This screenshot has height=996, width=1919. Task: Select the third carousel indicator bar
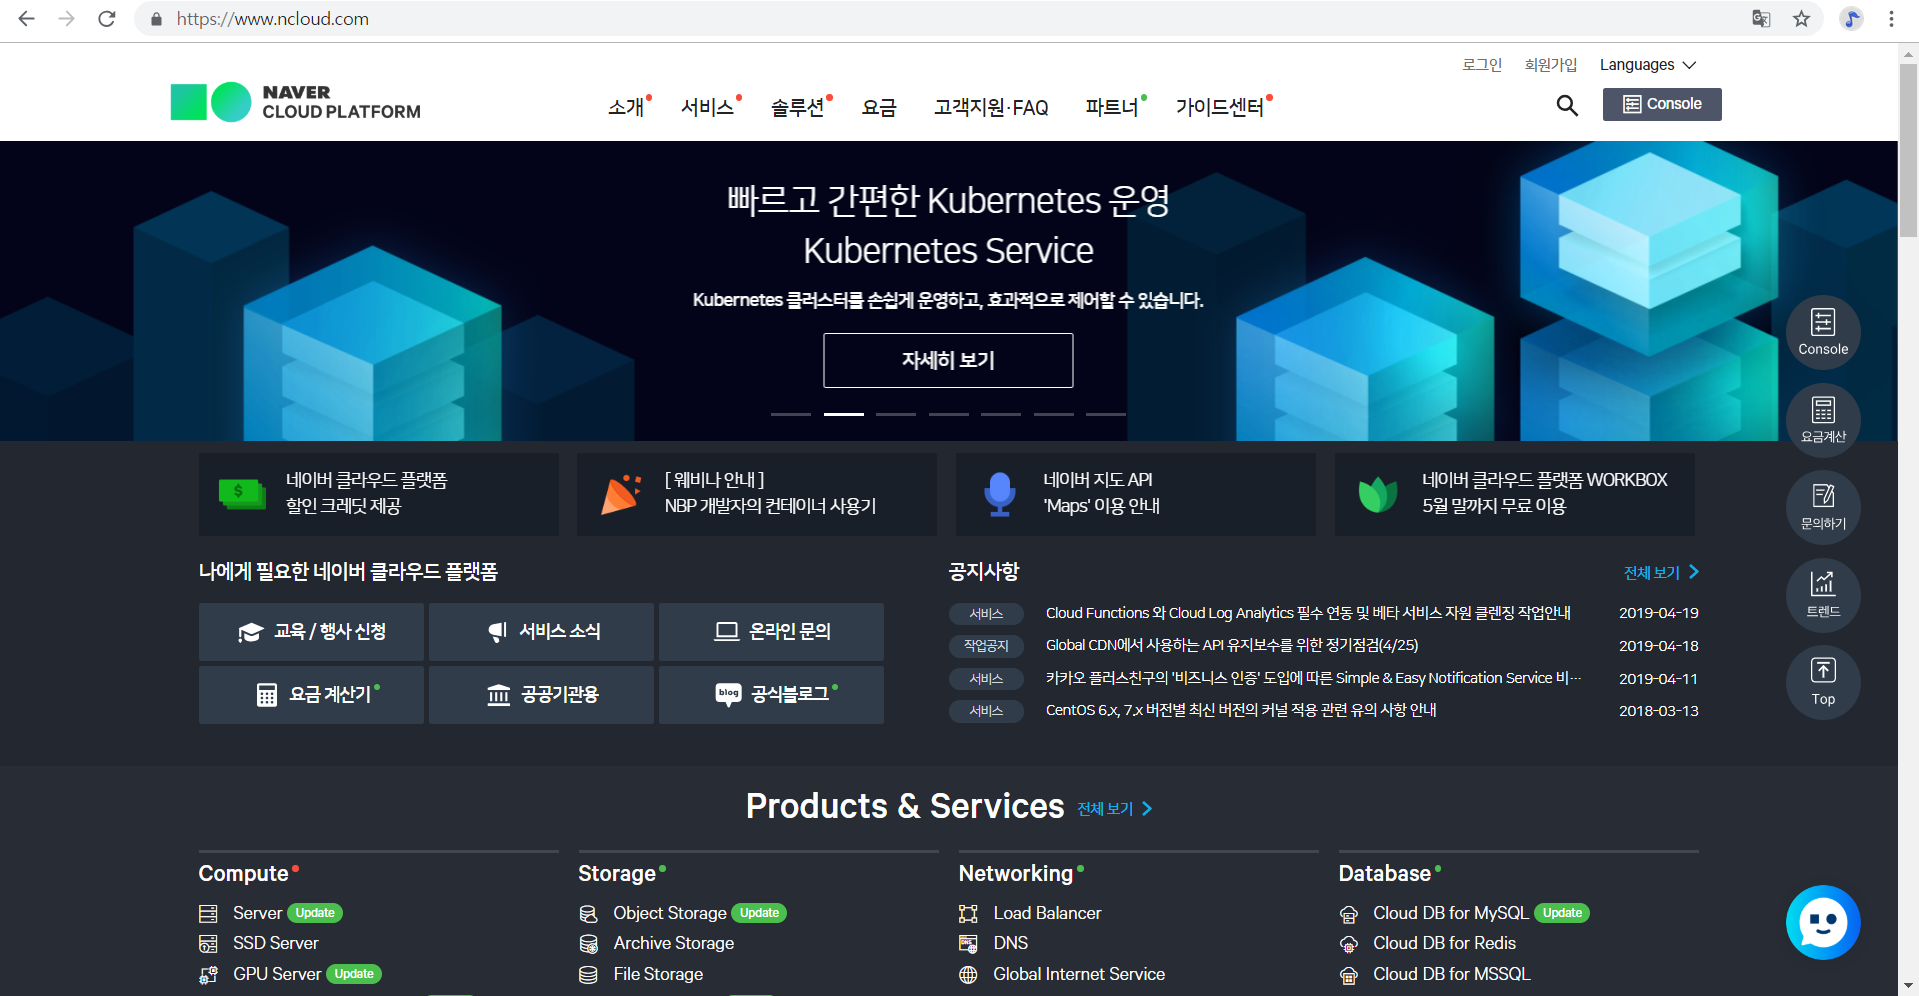click(x=896, y=414)
